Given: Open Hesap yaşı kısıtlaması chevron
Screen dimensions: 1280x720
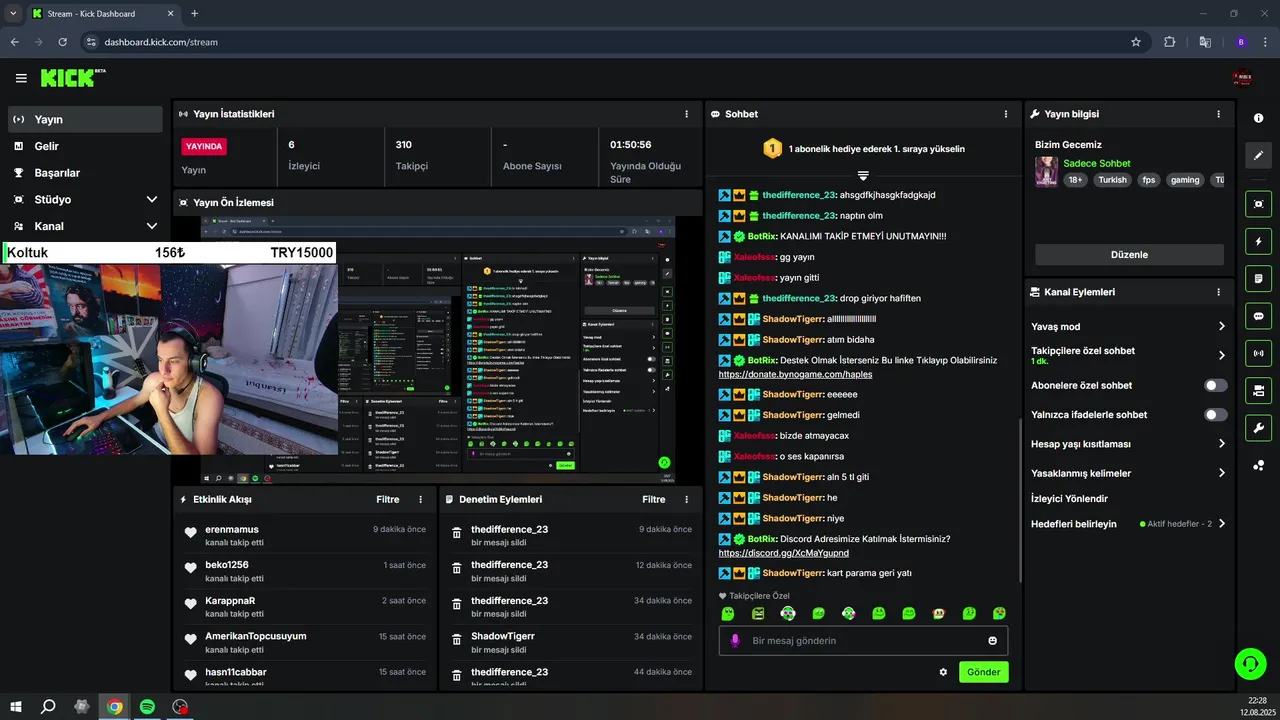Looking at the screenshot, I should (1222, 444).
